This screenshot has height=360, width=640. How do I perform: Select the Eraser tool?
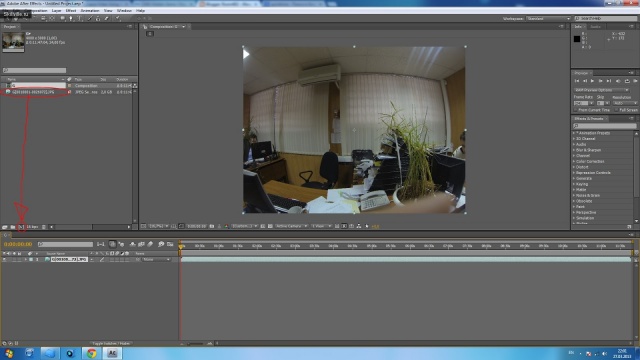click(x=107, y=18)
